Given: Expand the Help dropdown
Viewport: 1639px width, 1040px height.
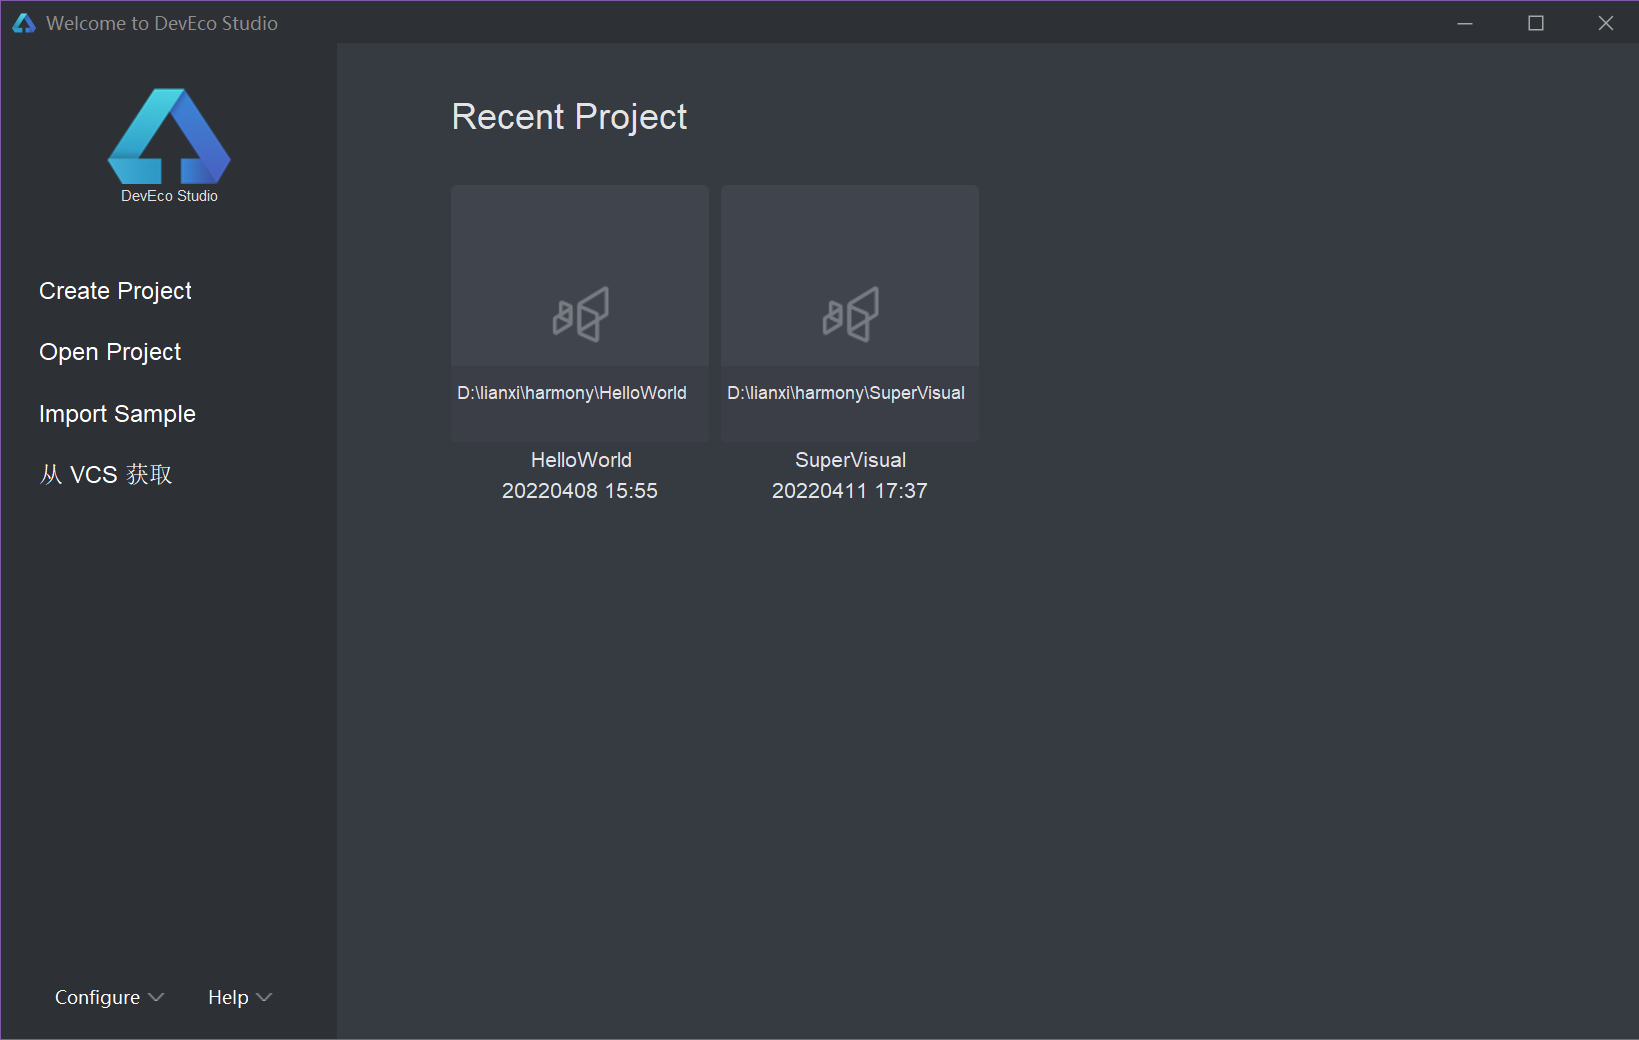Looking at the screenshot, I should click(x=240, y=997).
